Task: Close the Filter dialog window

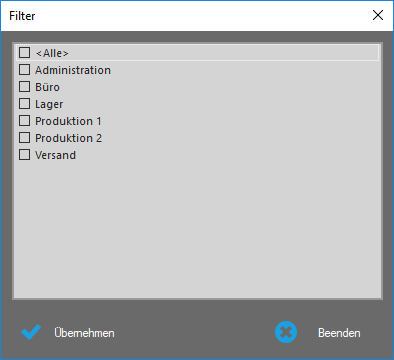Action: tap(378, 15)
